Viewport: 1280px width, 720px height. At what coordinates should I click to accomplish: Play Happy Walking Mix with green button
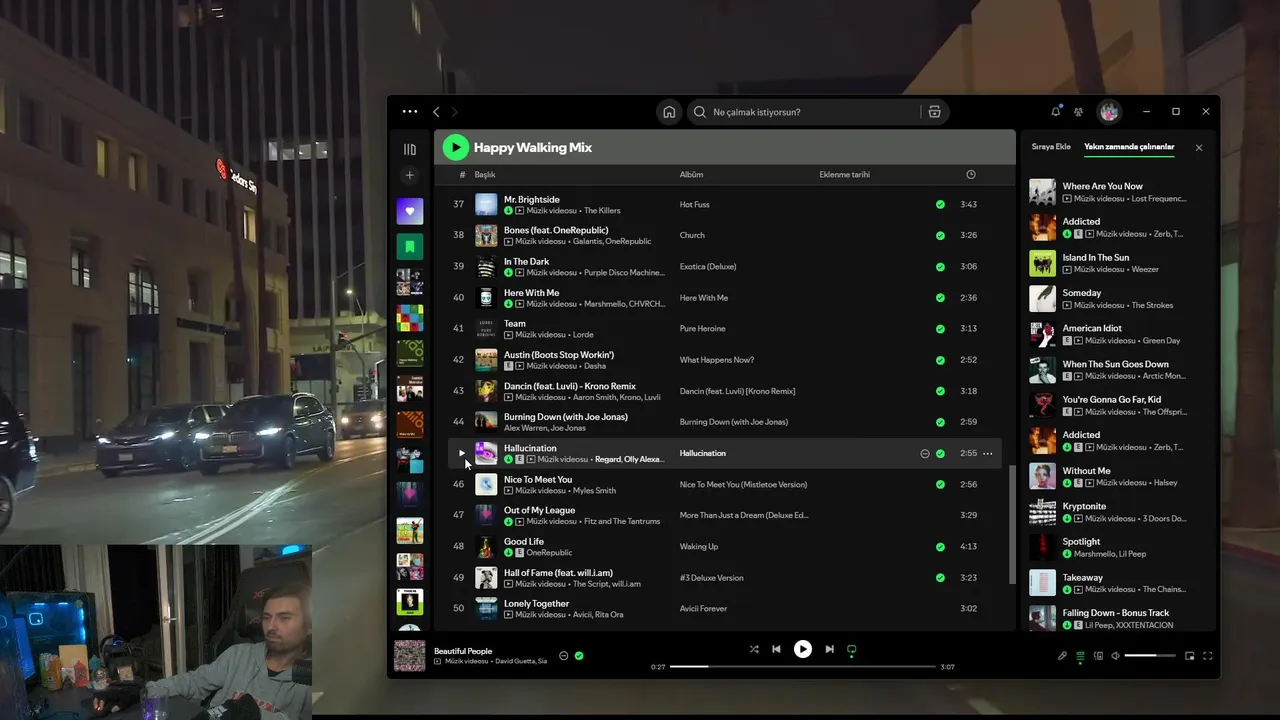coord(455,147)
